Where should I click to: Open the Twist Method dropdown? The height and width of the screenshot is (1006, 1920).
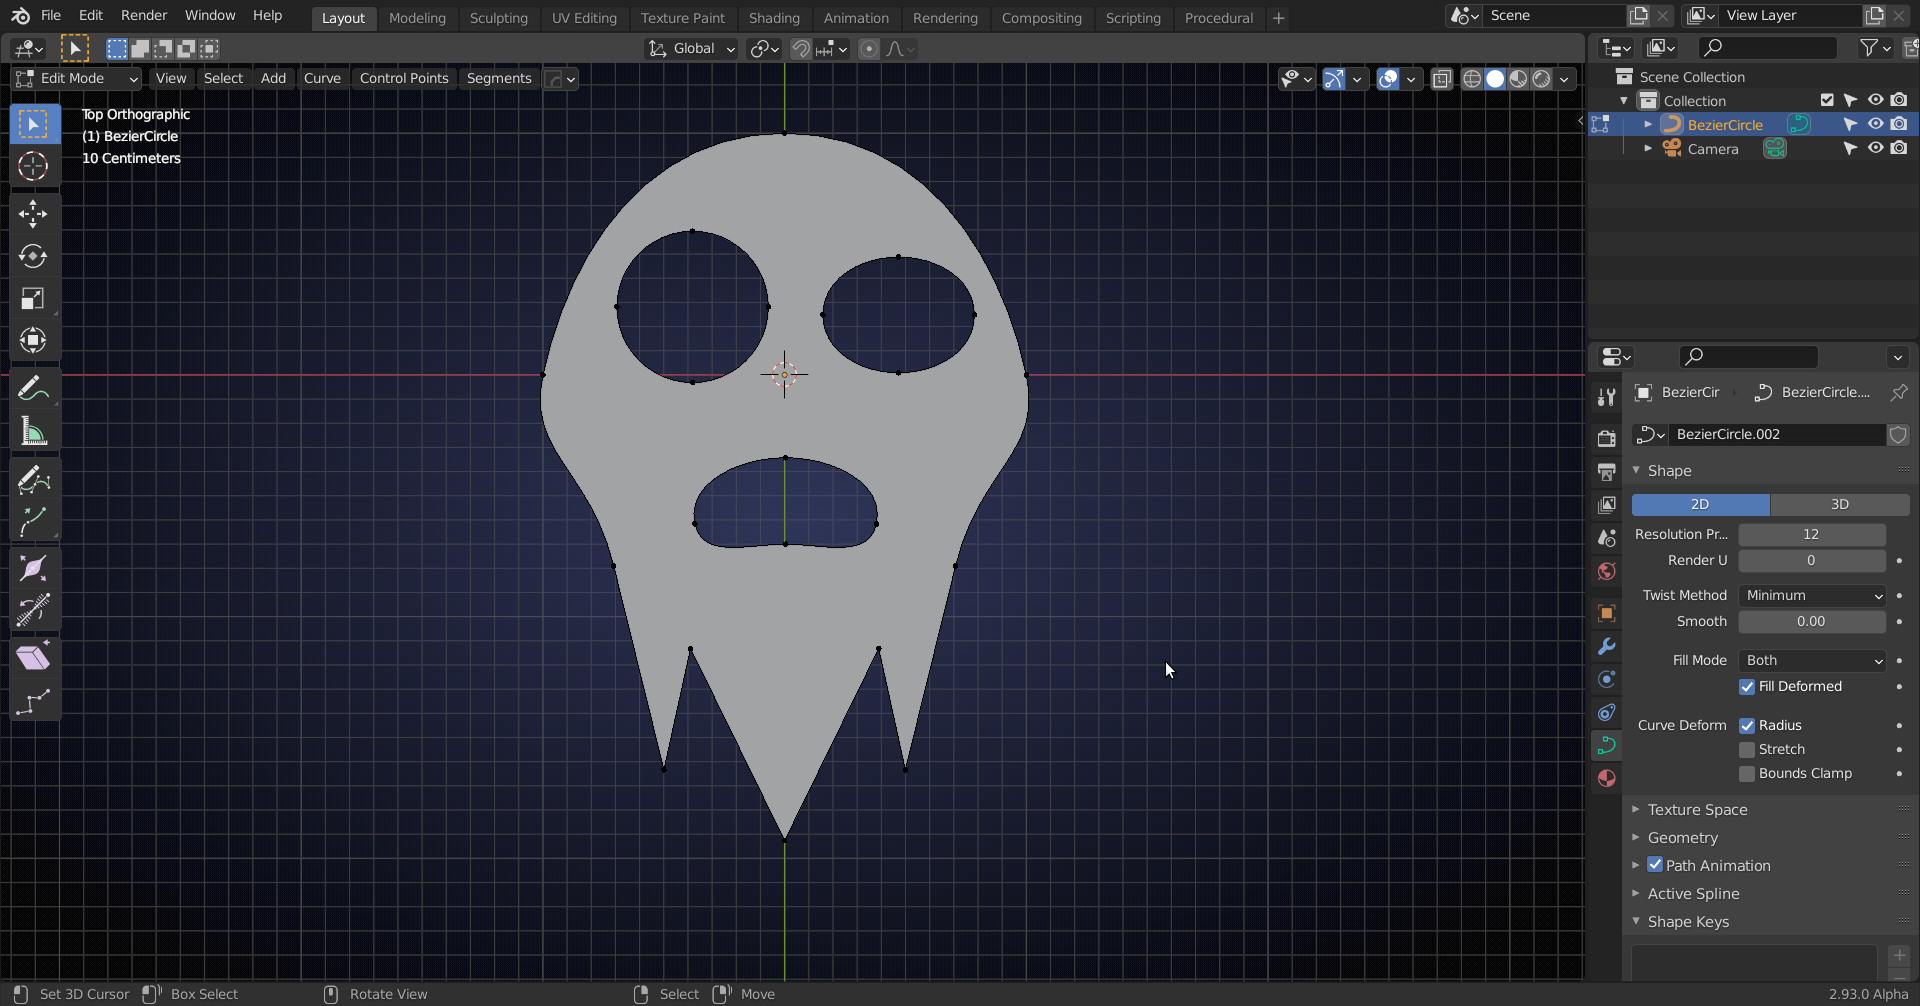click(x=1812, y=595)
